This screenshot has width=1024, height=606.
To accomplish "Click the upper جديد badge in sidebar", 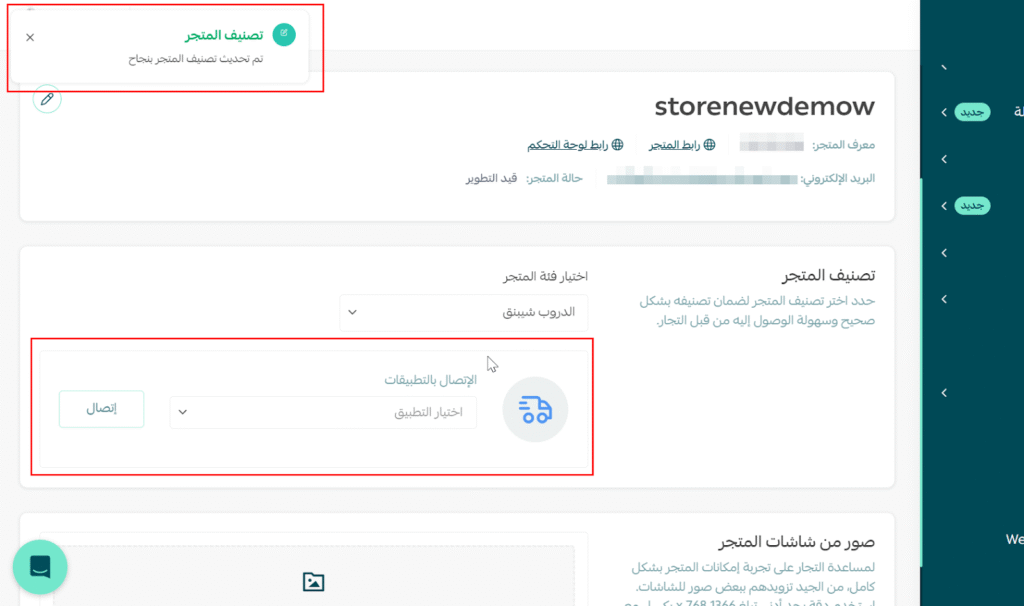I will click(x=972, y=113).
